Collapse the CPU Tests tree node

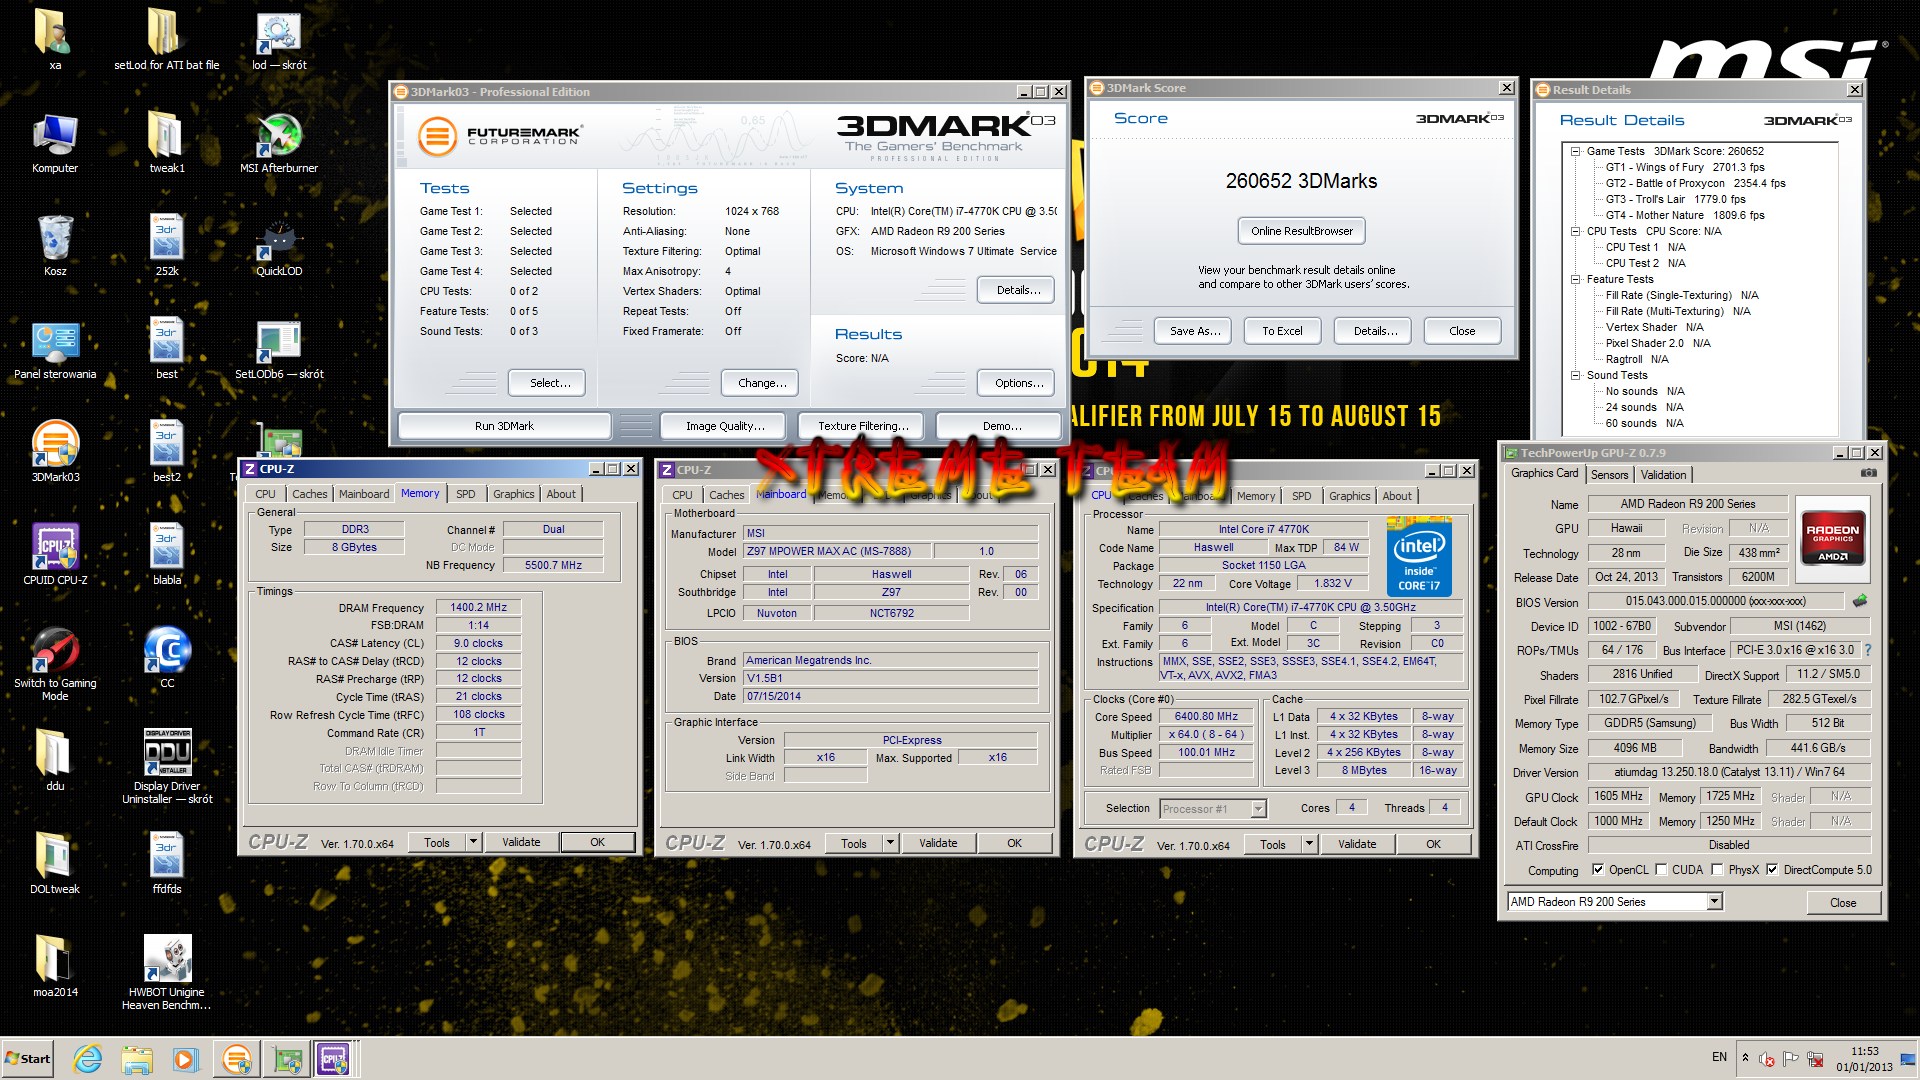[x=1575, y=232]
